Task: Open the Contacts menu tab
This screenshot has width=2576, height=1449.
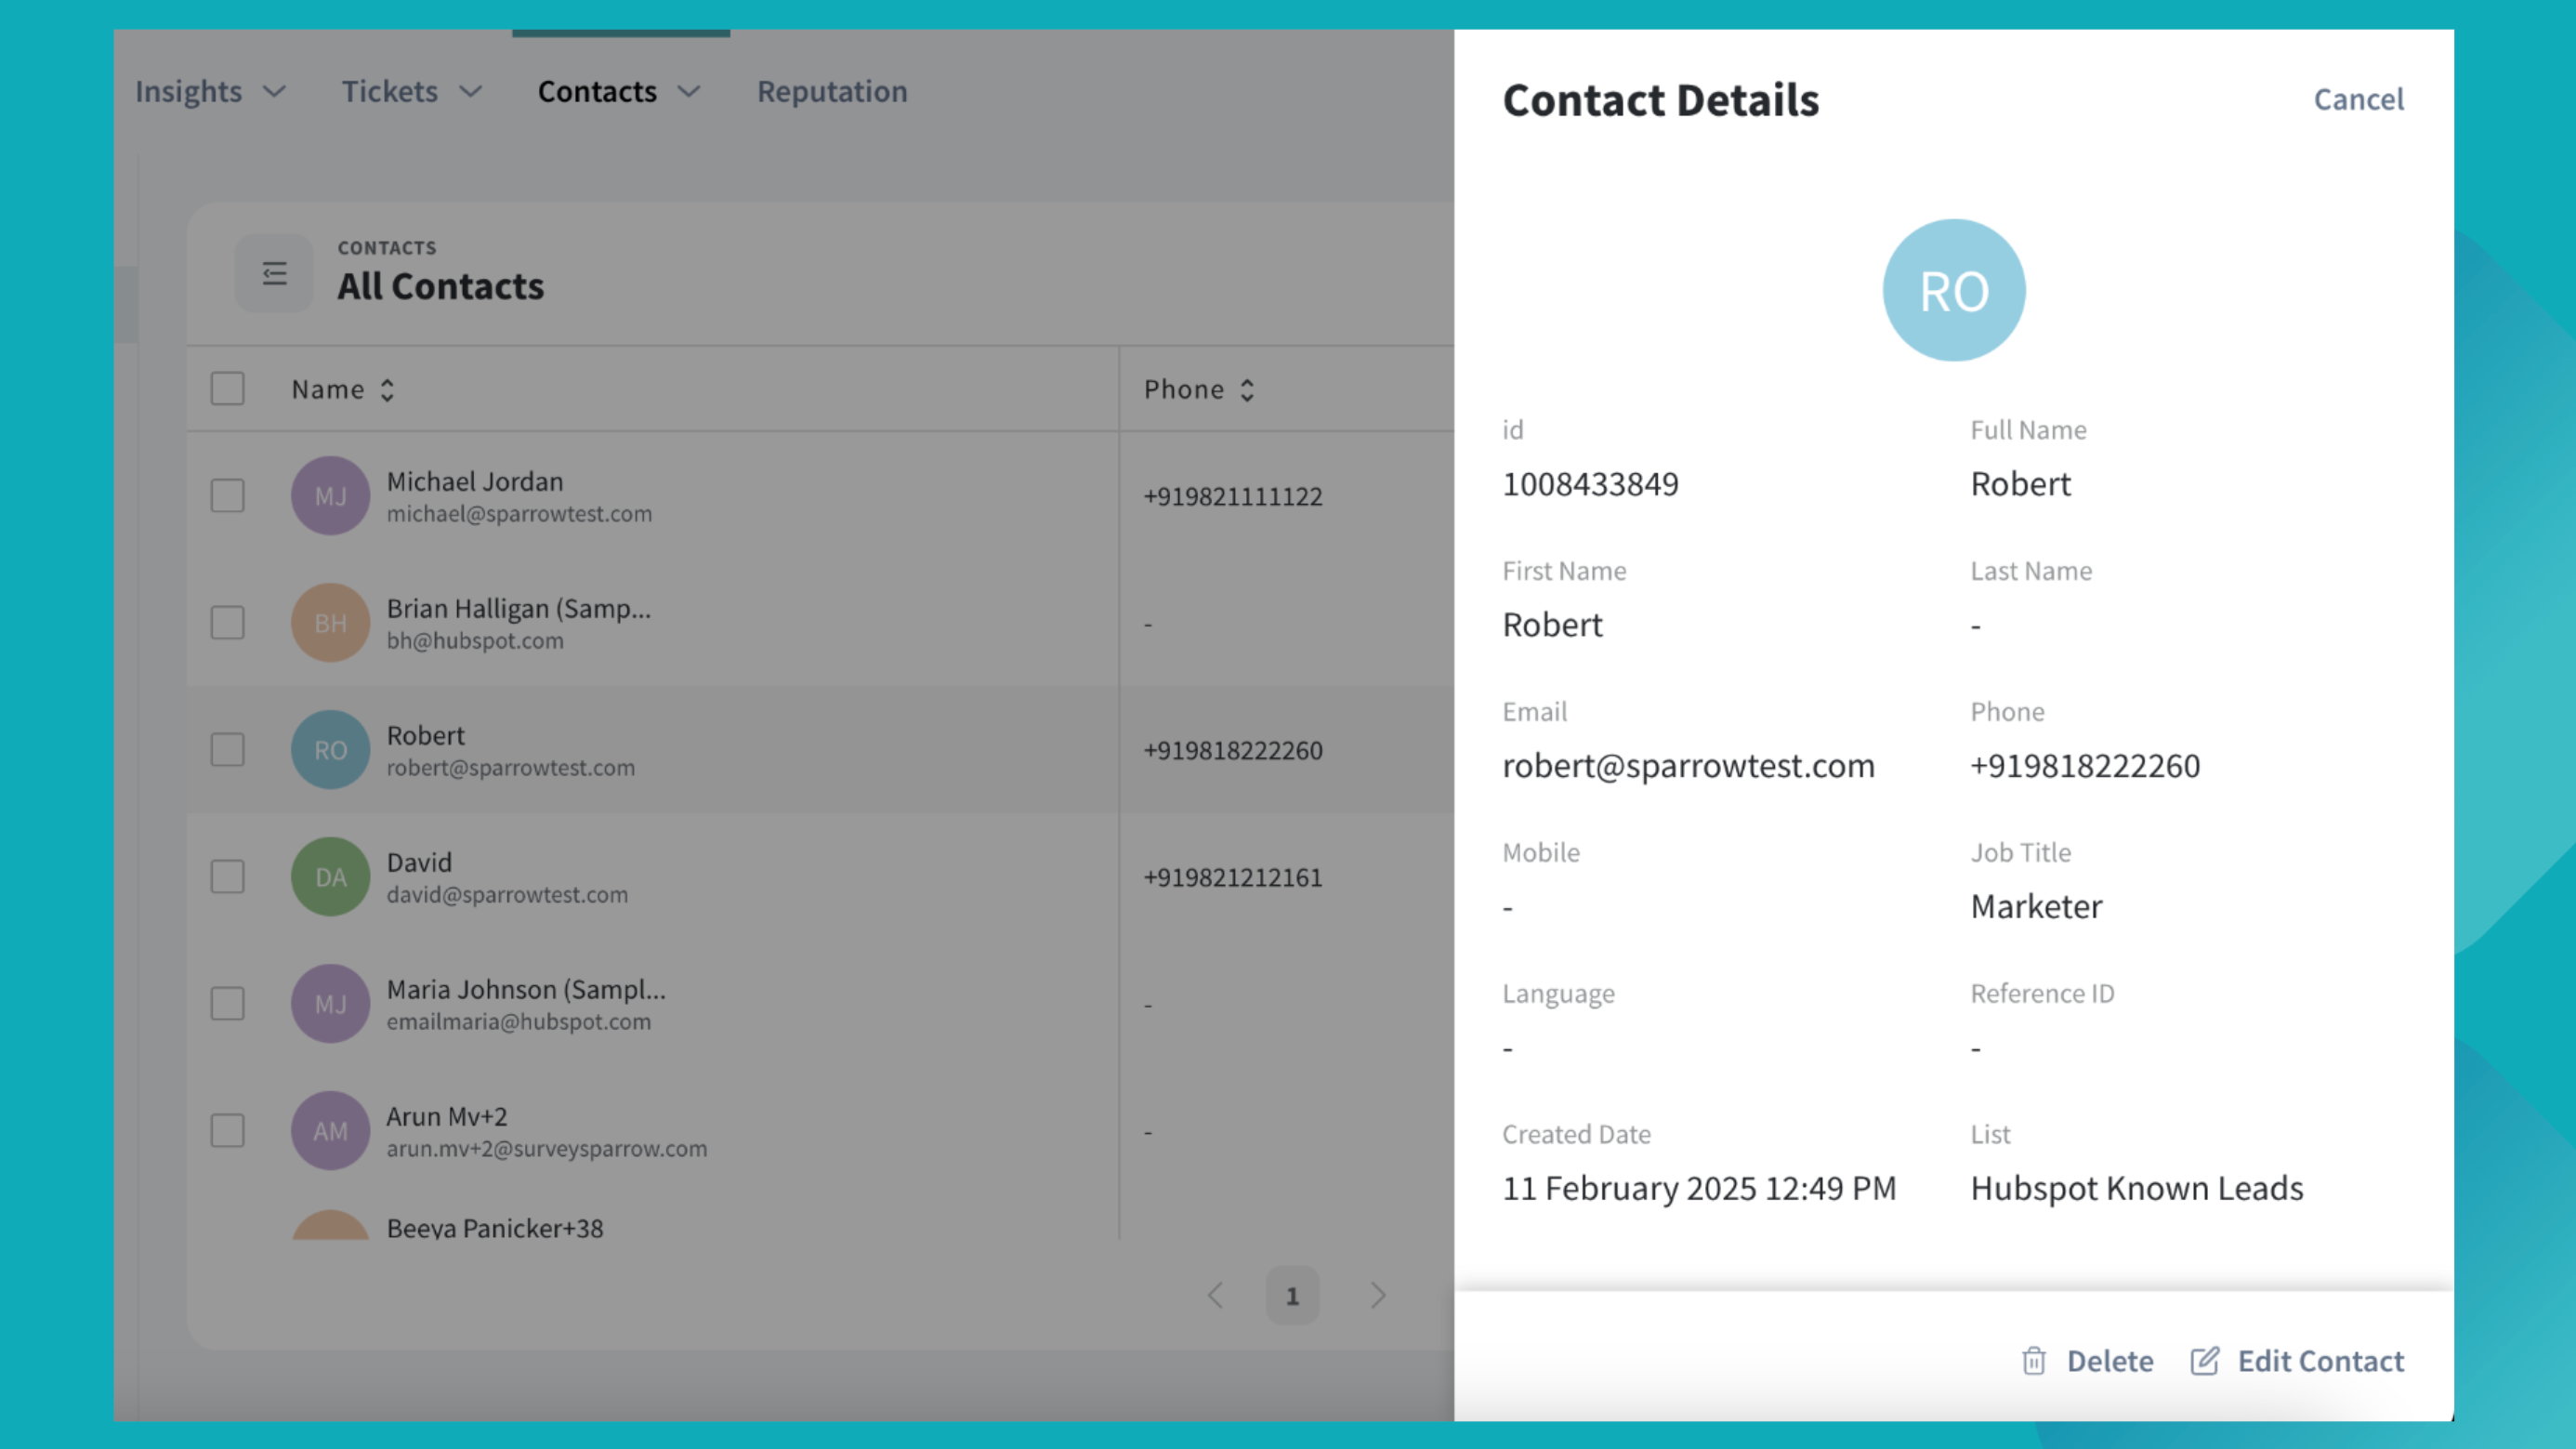Action: tap(618, 92)
